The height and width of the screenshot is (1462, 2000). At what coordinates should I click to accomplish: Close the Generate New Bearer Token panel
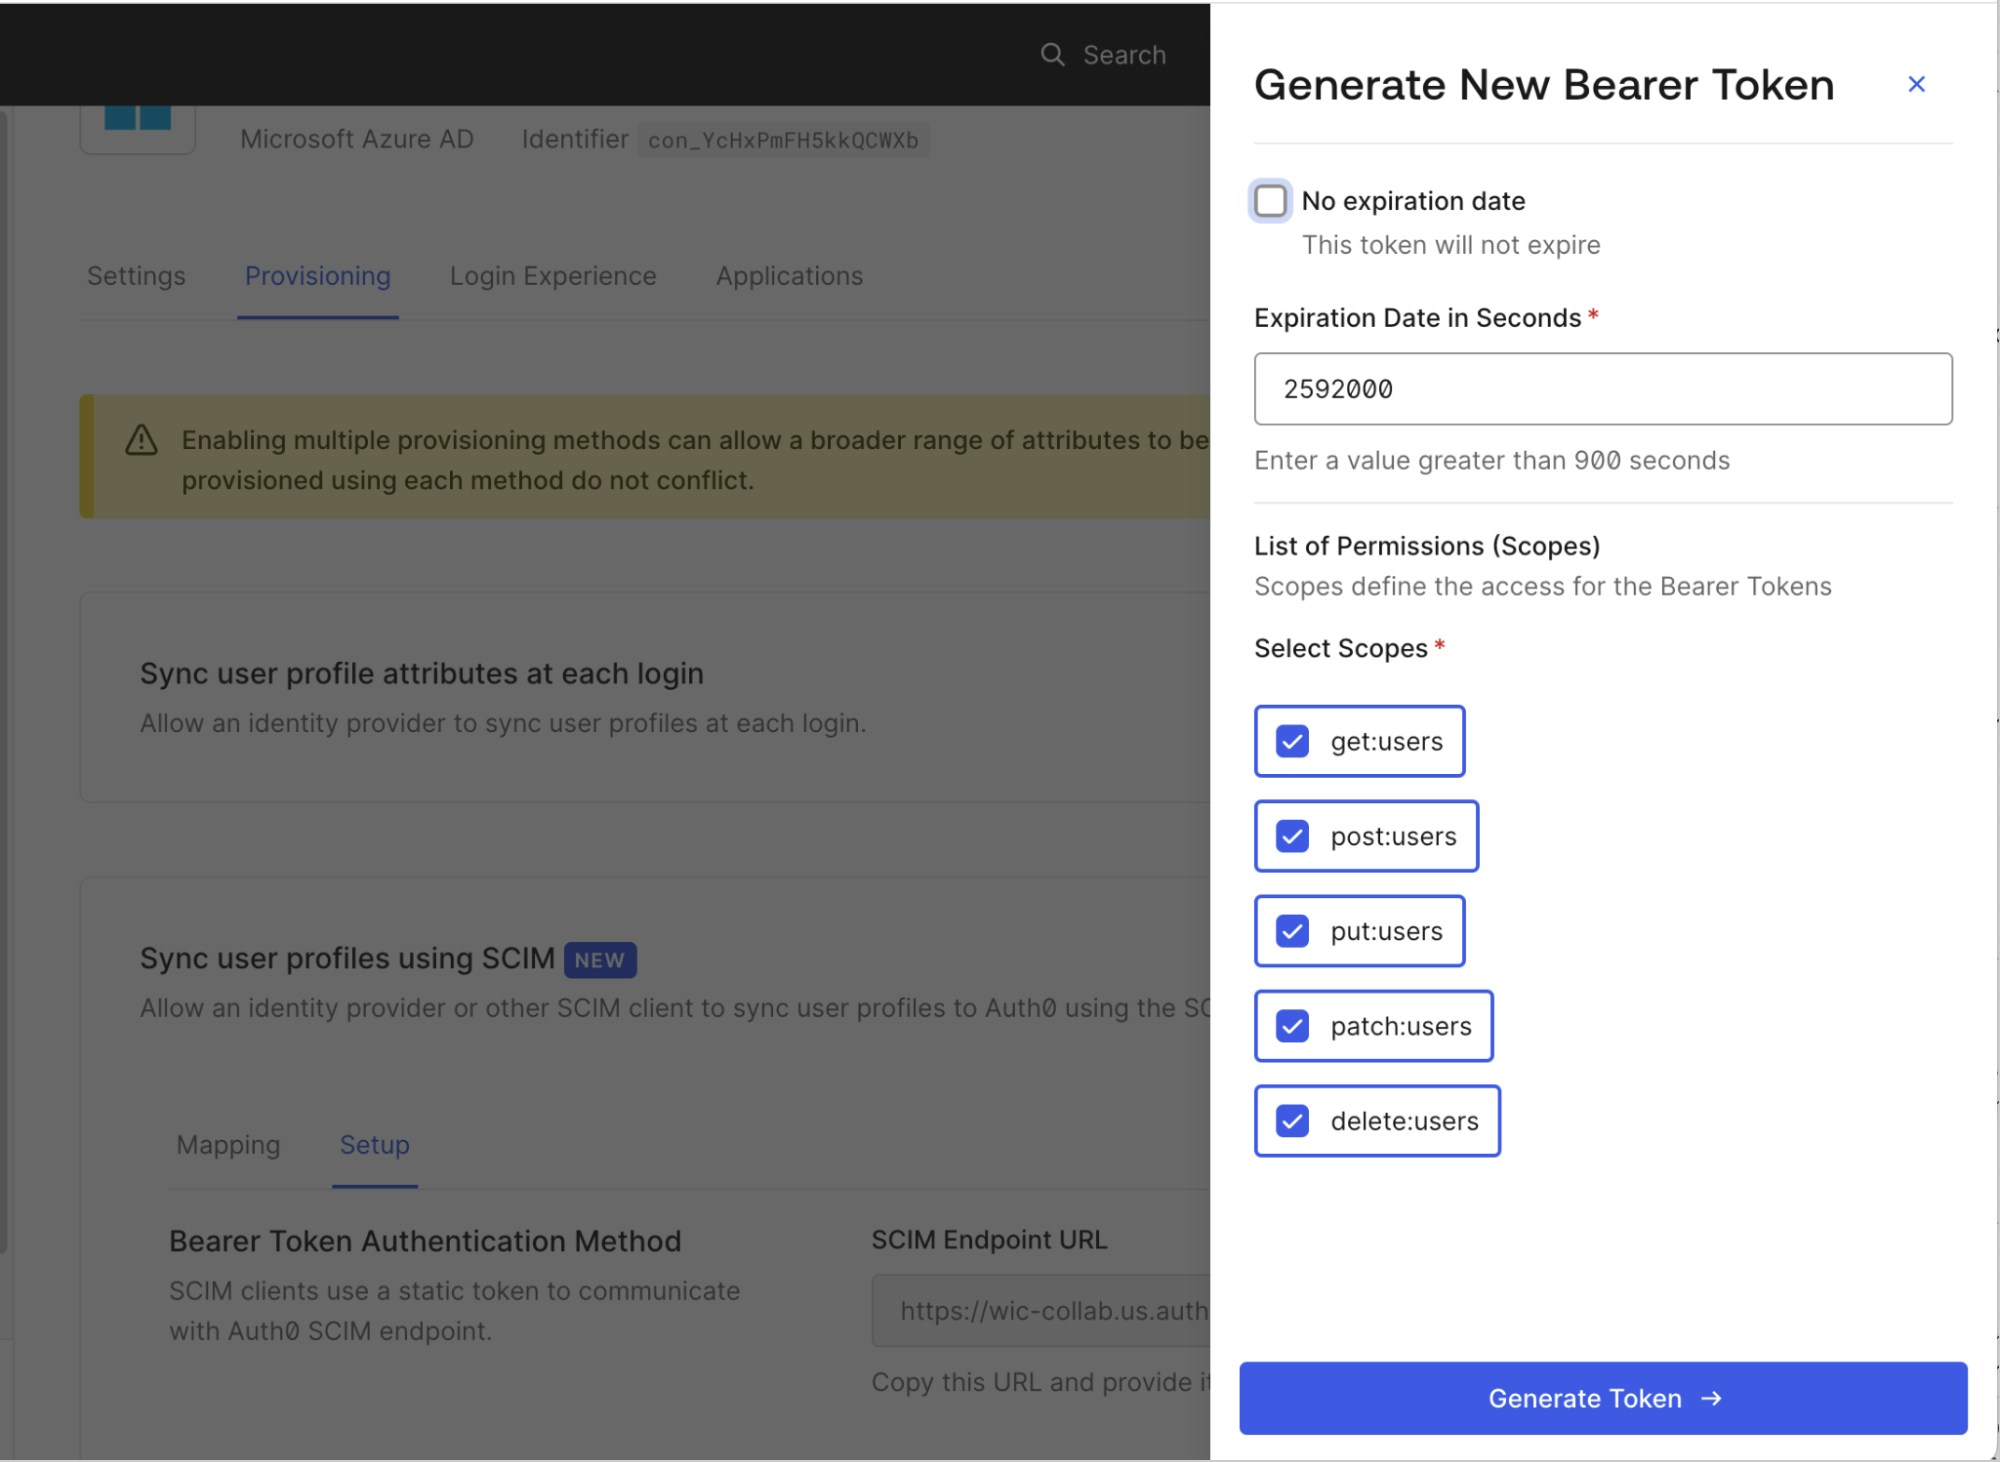(1916, 84)
